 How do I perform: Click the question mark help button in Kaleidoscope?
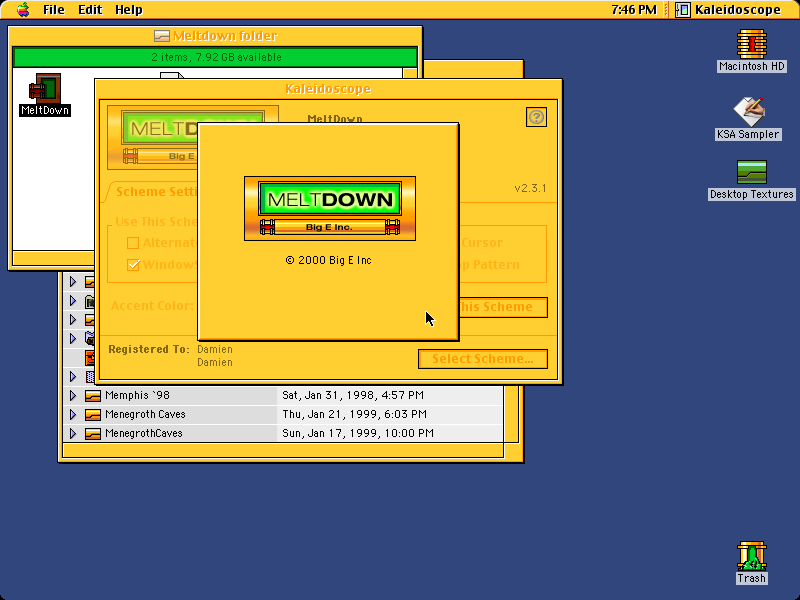(x=536, y=117)
